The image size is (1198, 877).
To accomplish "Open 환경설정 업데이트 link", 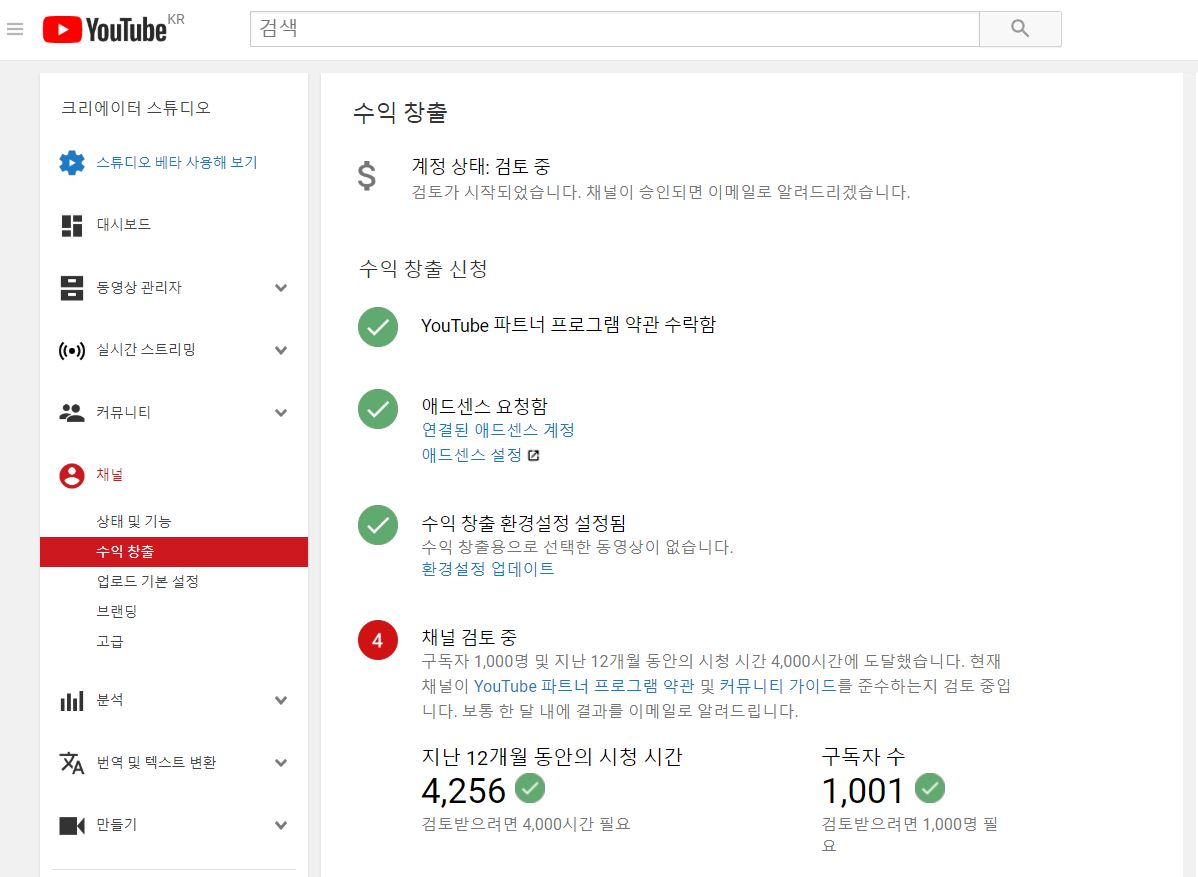I will pos(488,569).
